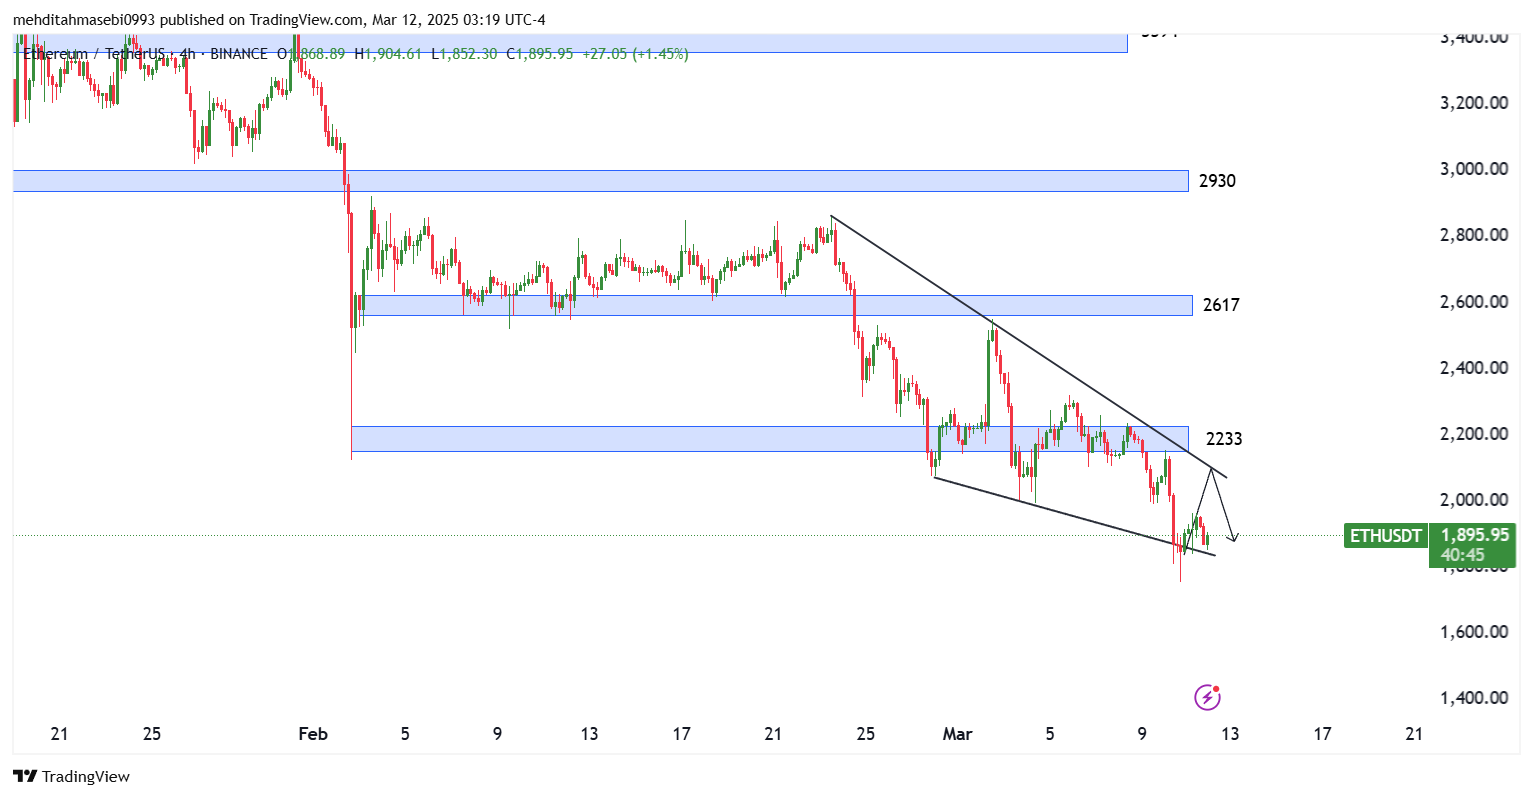Click the 2,600.00 price axis label
The image size is (1533, 798).
[x=1474, y=302]
